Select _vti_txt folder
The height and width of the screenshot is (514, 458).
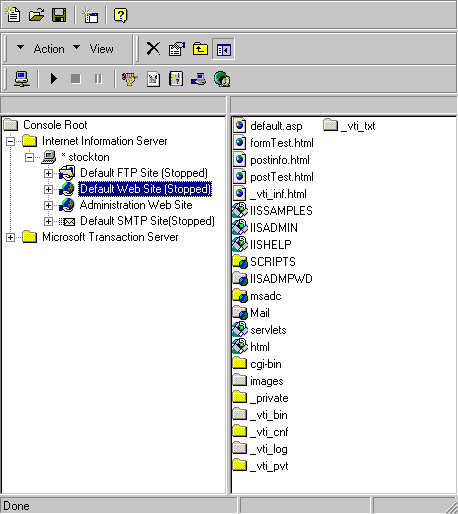pyautogui.click(x=358, y=126)
